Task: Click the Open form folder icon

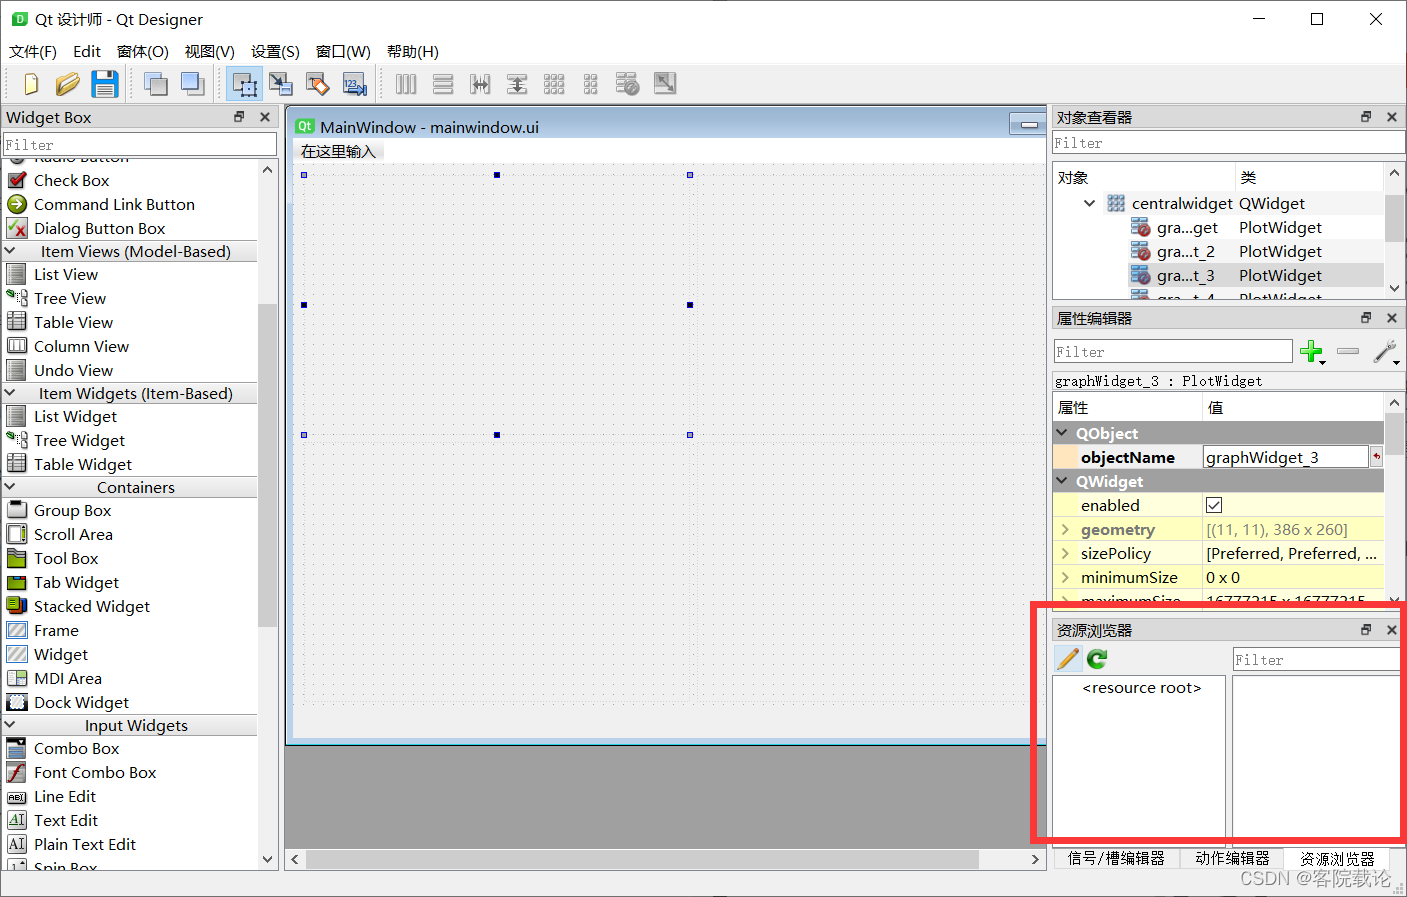Action: click(x=67, y=84)
